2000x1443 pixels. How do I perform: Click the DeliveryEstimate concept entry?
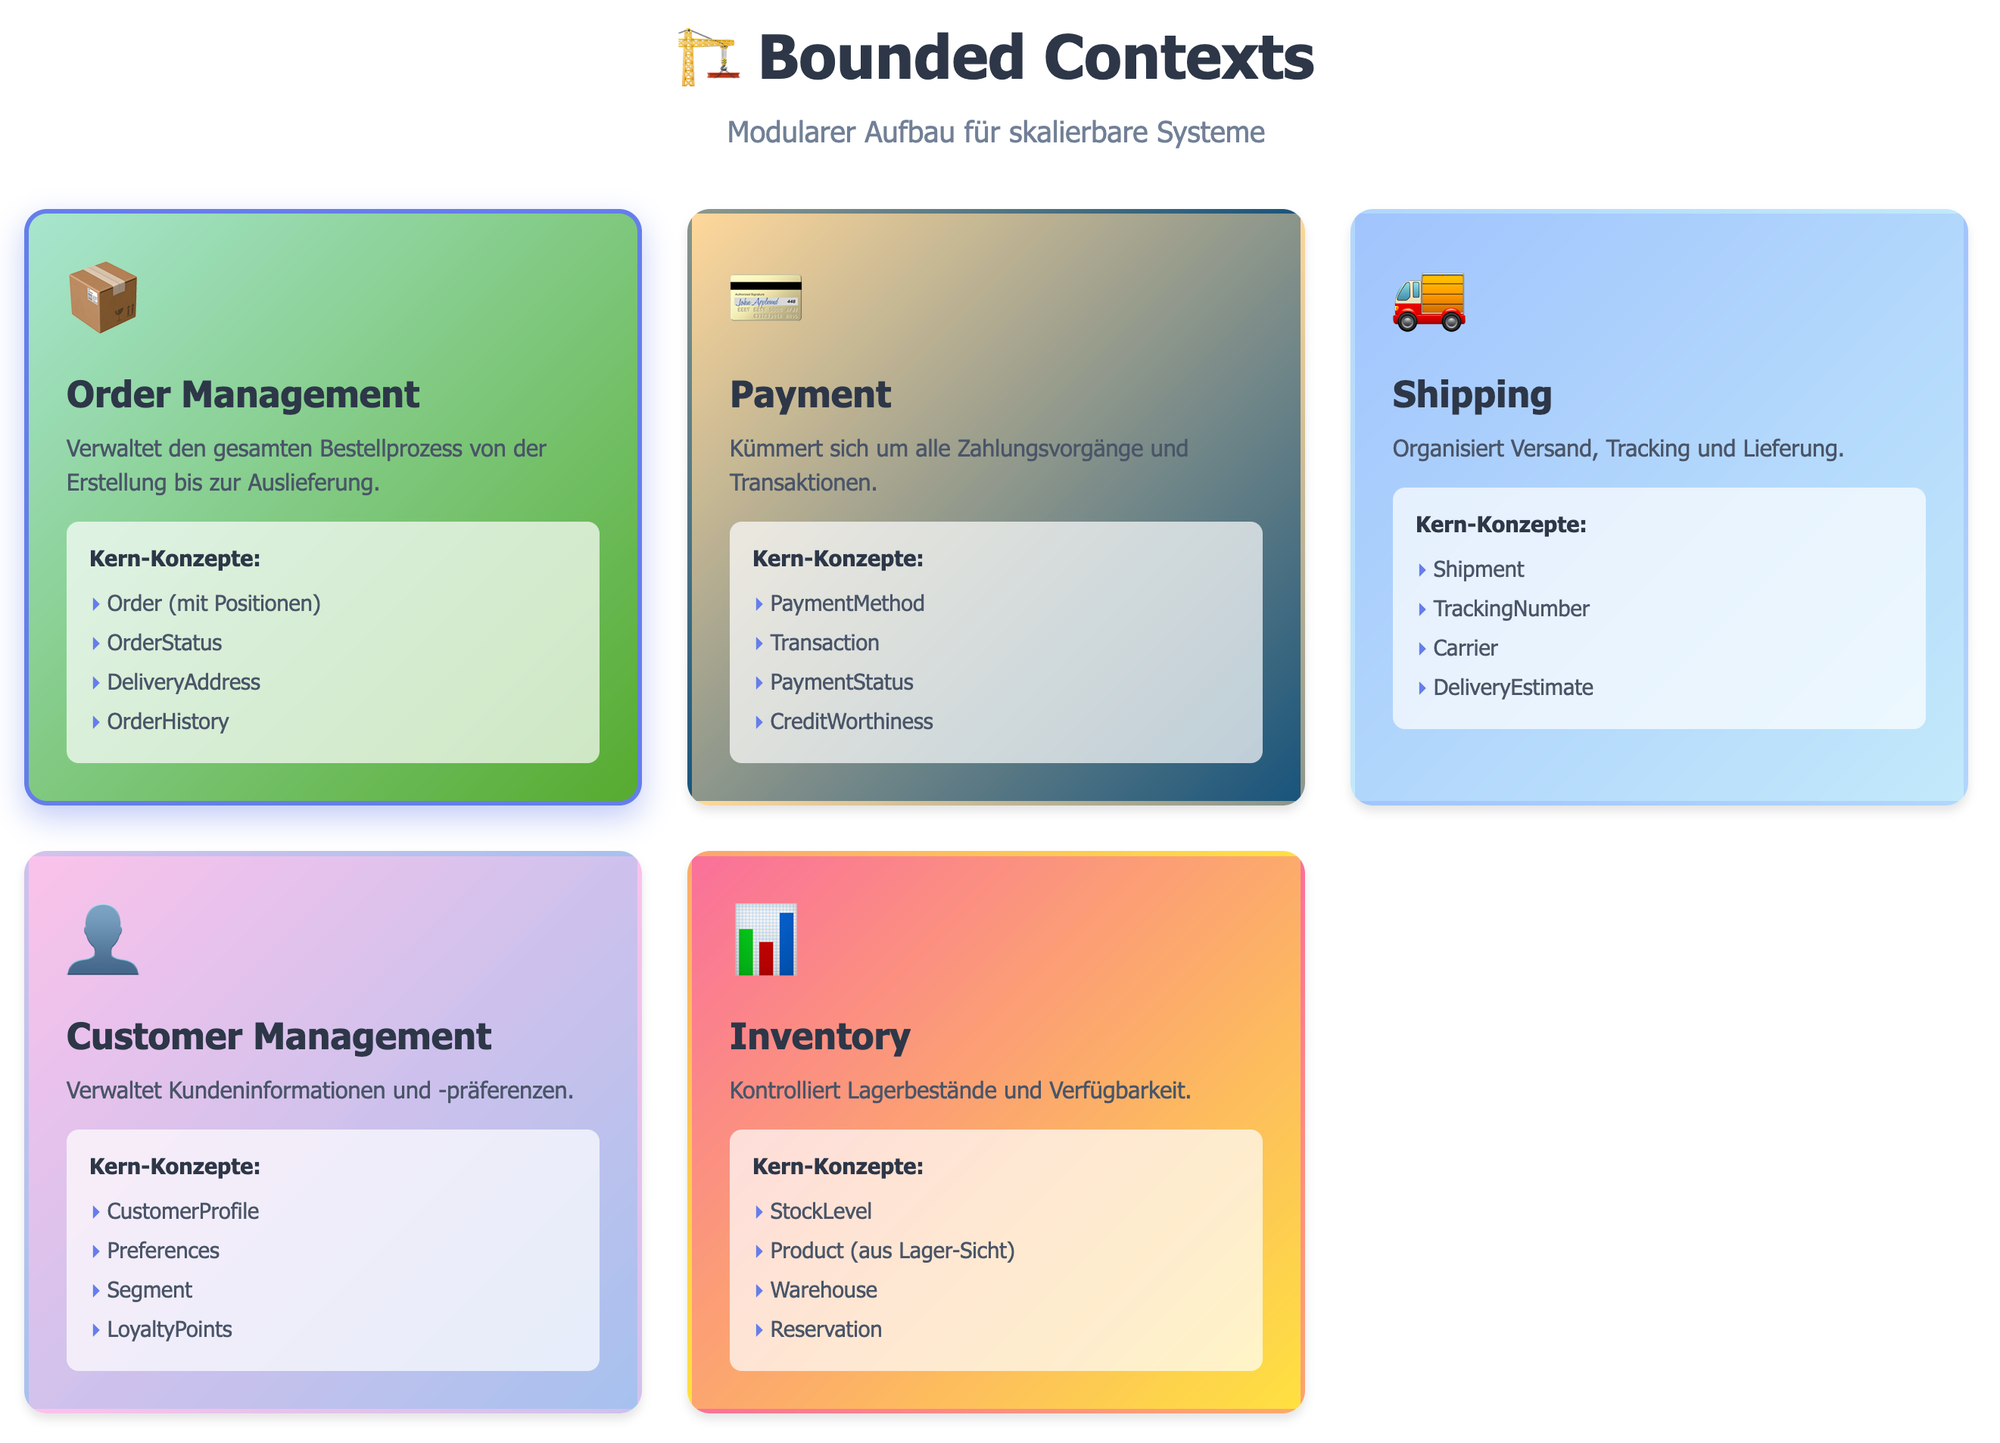coord(1513,687)
